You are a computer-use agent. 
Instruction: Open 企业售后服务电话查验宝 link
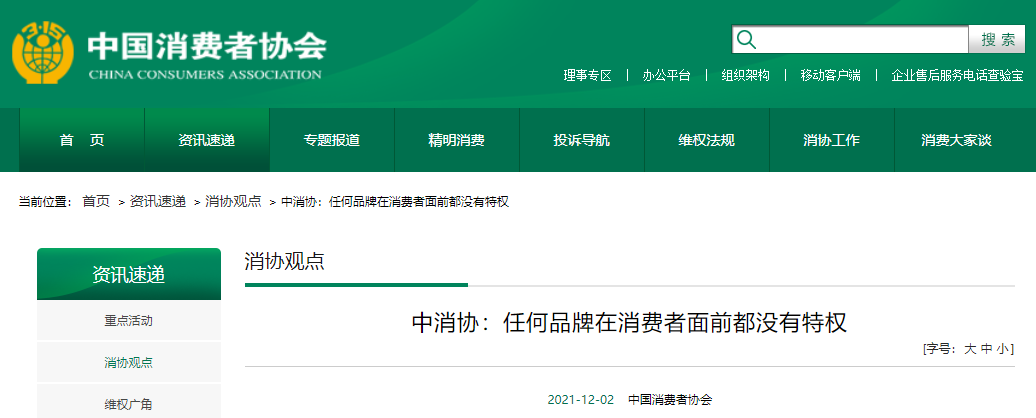(957, 76)
